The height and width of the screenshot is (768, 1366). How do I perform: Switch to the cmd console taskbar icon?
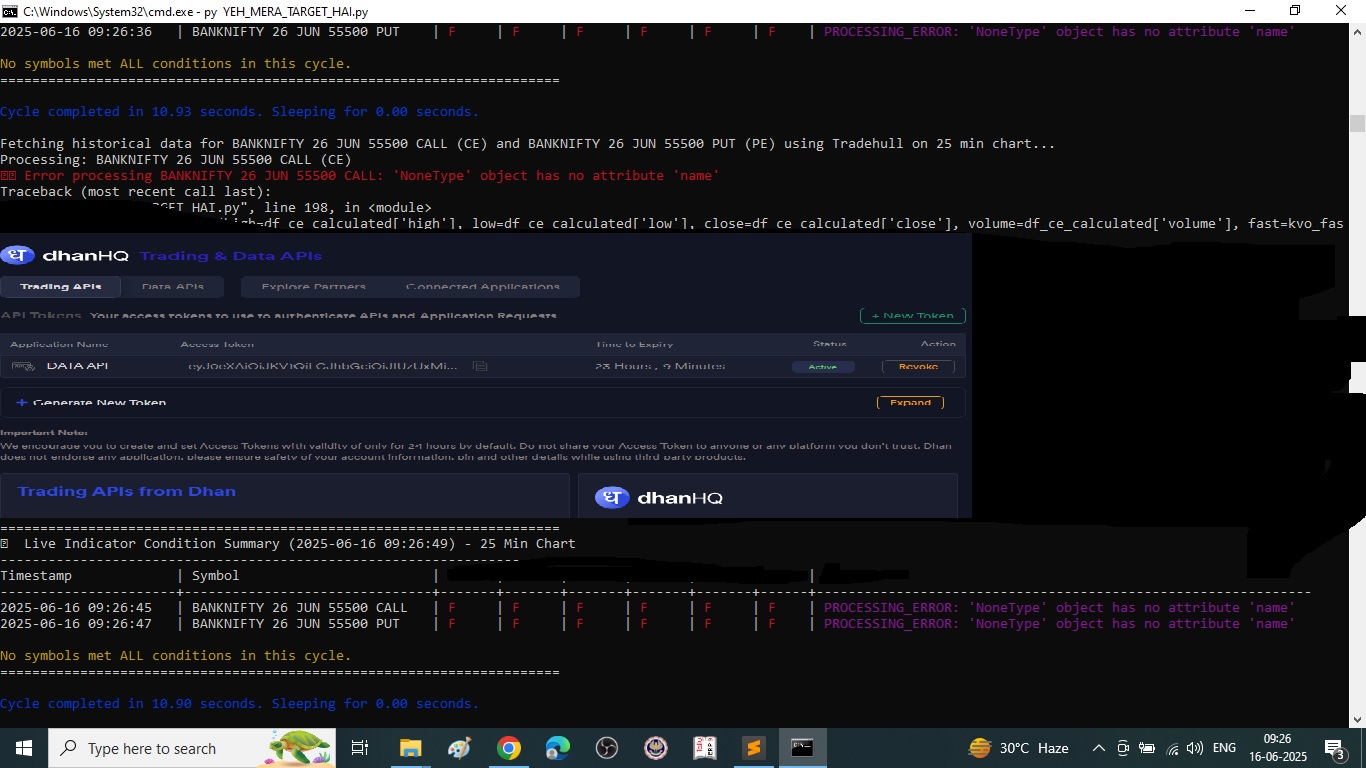click(x=802, y=748)
